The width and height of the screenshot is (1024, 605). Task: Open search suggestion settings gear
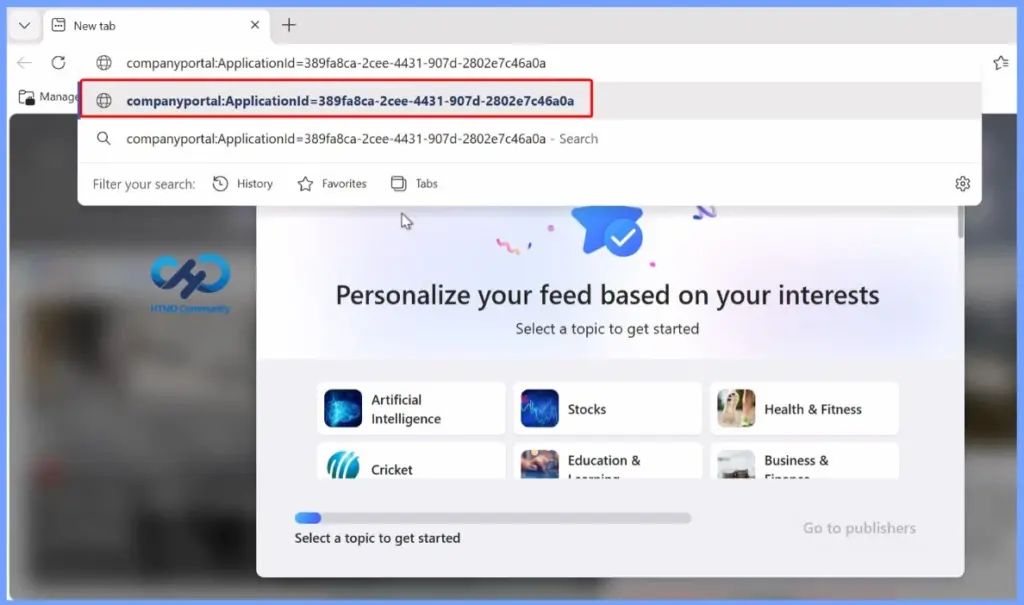point(962,184)
